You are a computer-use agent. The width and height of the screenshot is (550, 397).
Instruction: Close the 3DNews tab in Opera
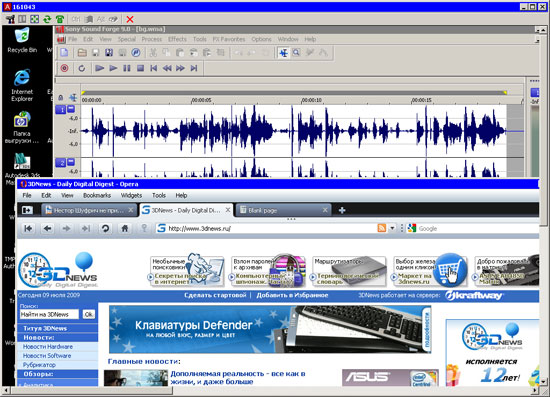pos(228,210)
